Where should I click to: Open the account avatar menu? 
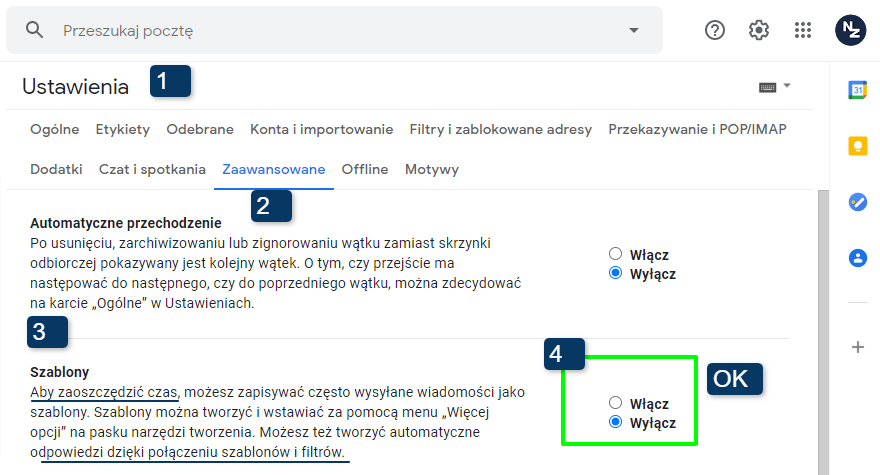850,30
